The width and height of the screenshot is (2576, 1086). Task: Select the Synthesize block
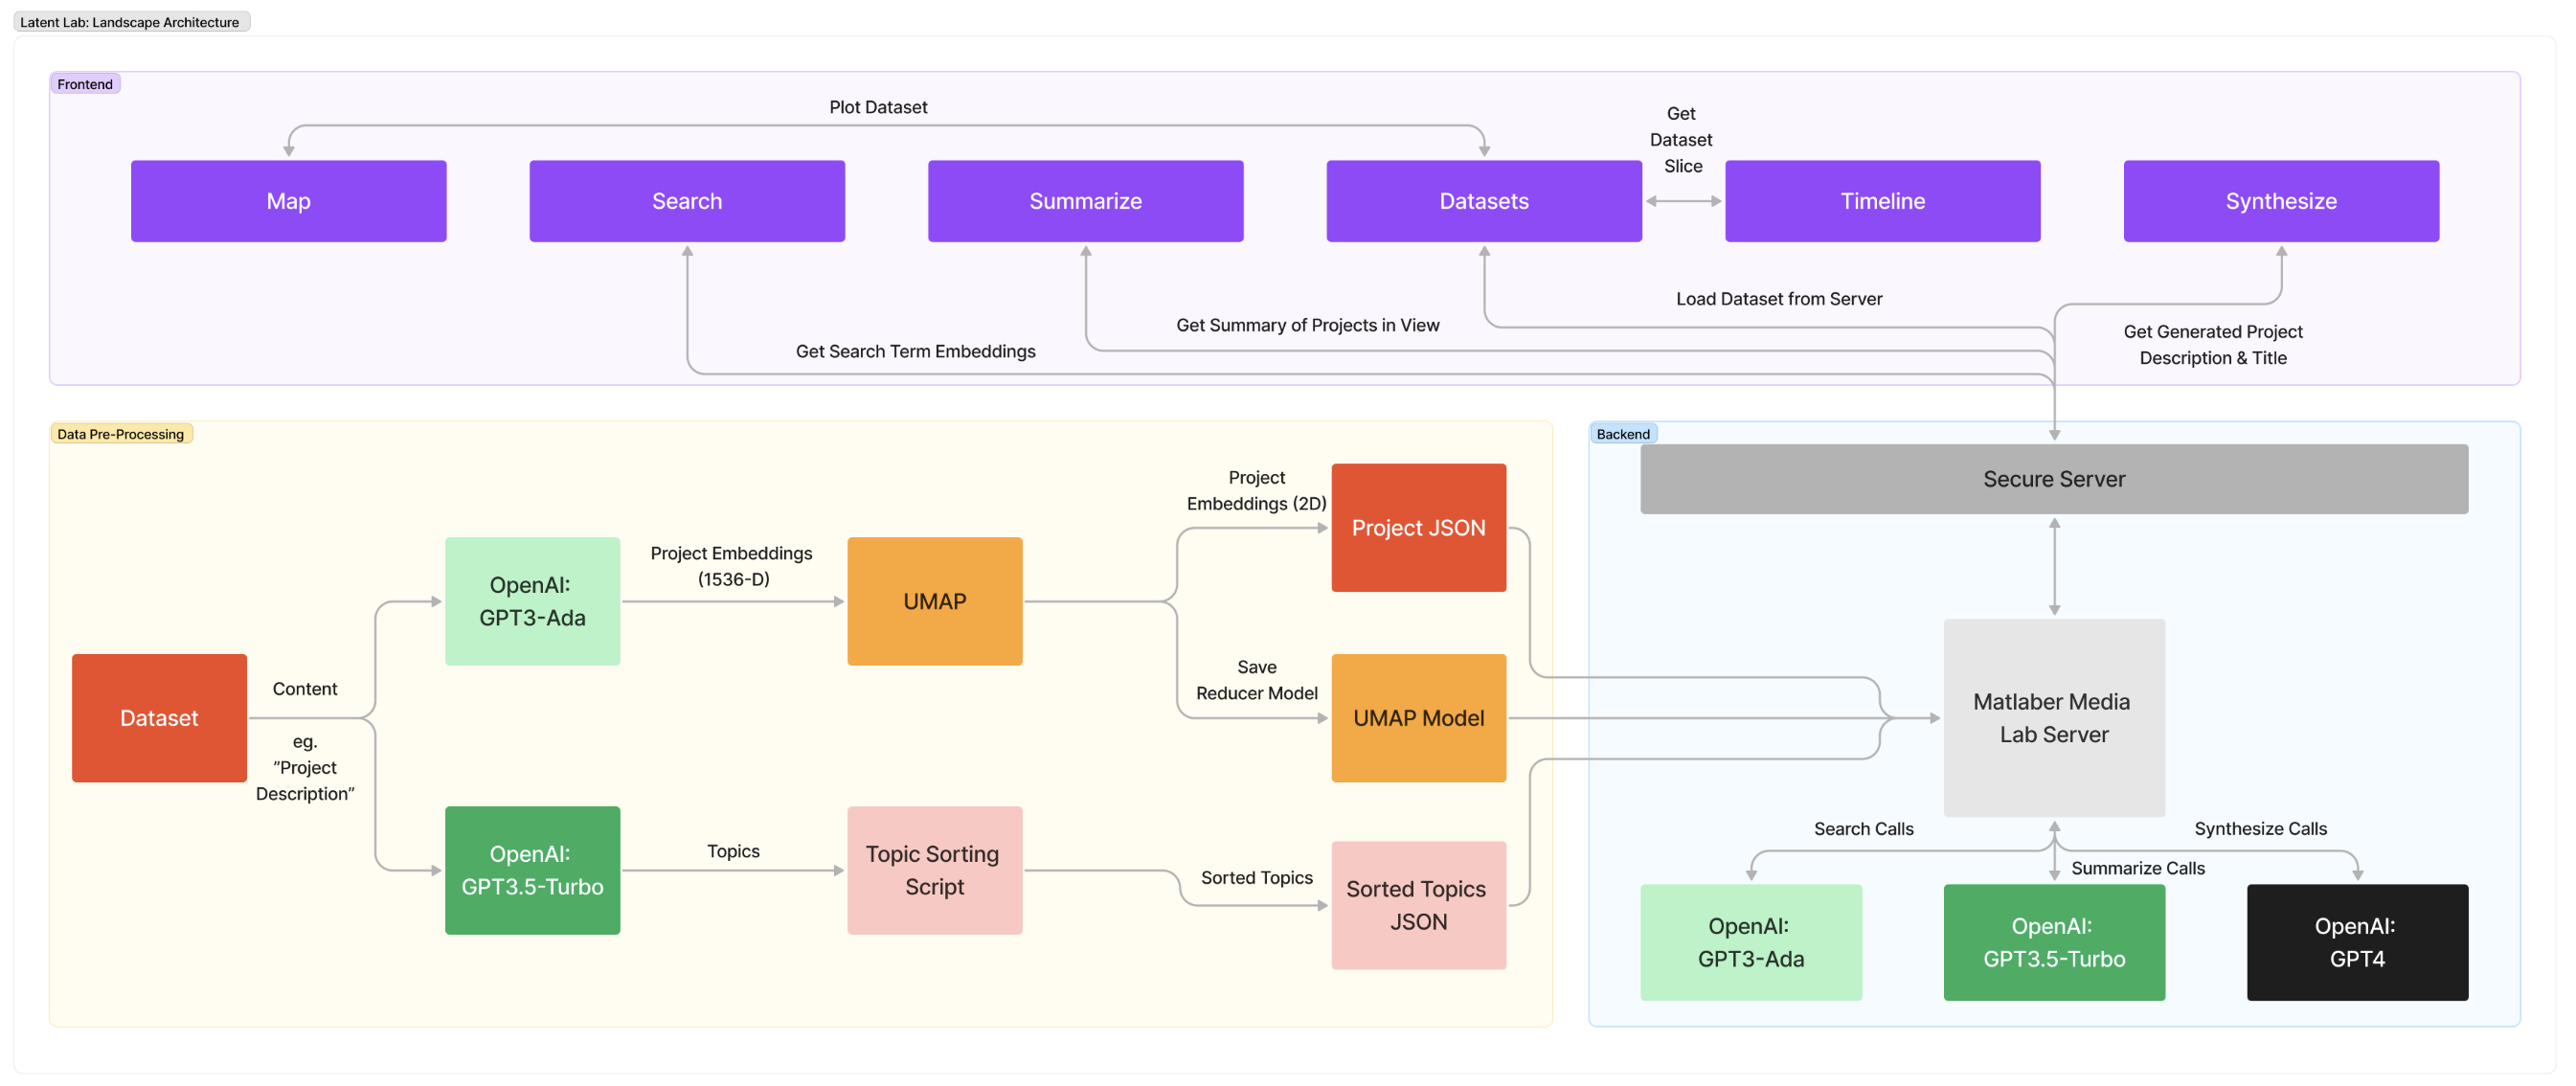coord(2280,201)
